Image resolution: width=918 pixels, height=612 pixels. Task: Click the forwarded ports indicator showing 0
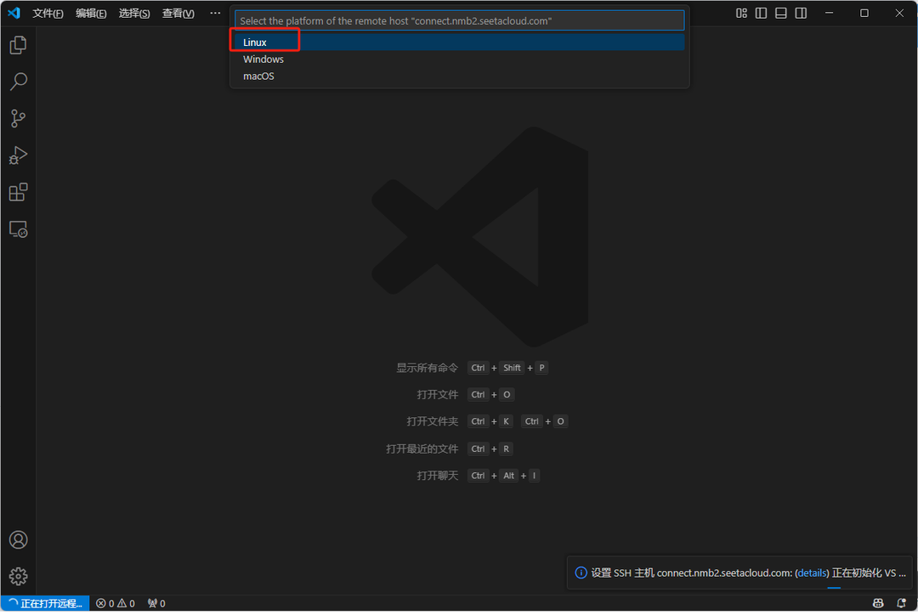coord(156,603)
